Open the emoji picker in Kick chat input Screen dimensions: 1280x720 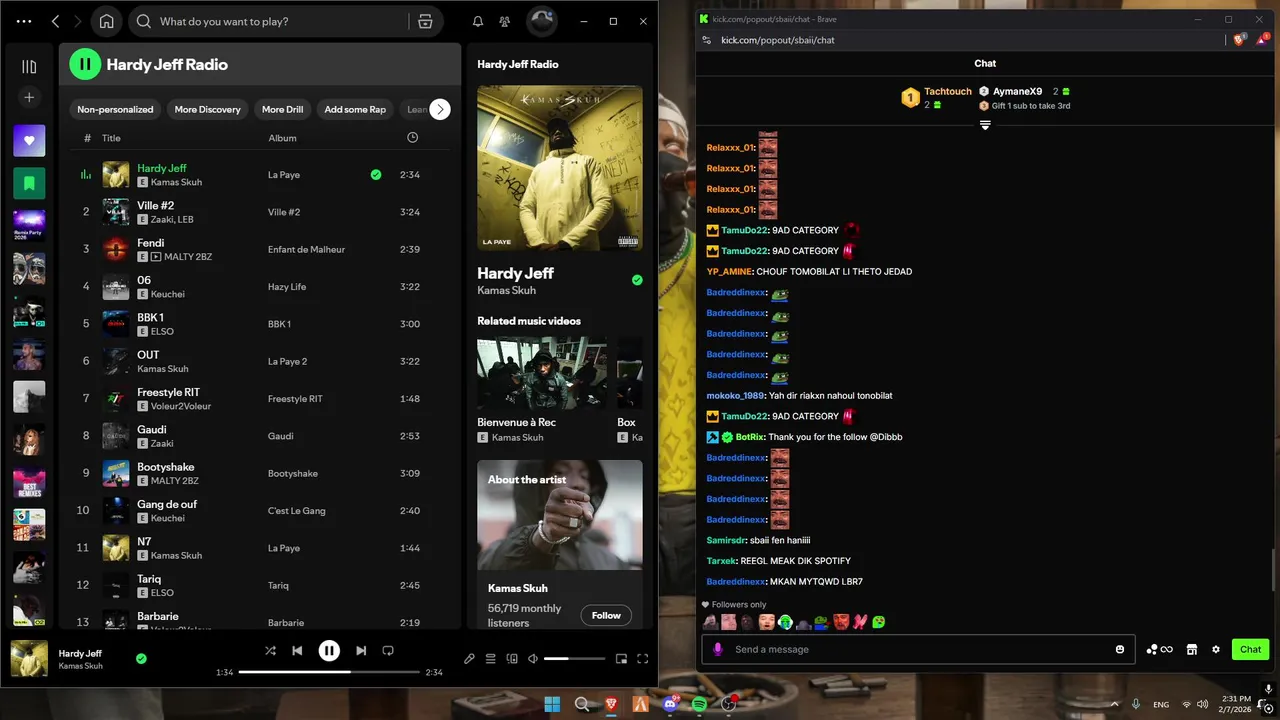click(1120, 649)
